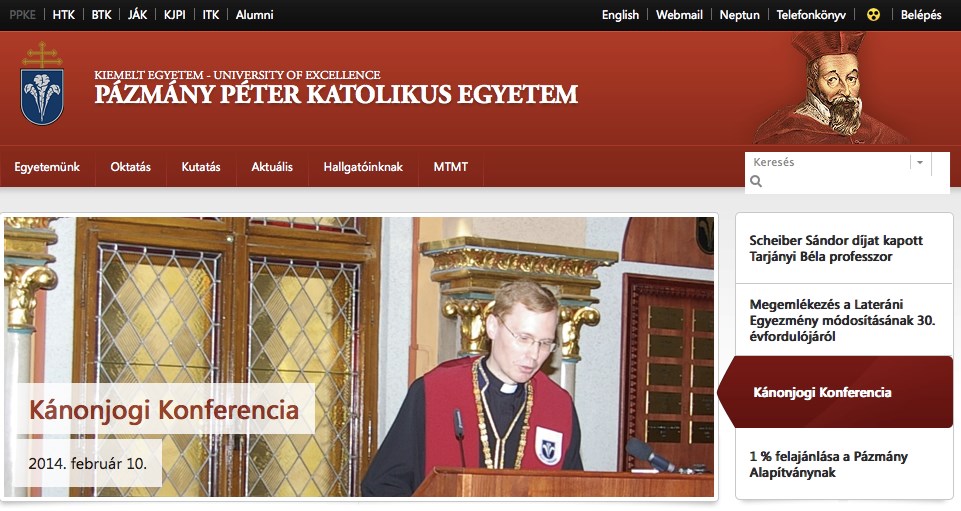This screenshot has height=511, width=961.
Task: Click the yellow accessibility icon in top bar
Action: click(x=873, y=15)
